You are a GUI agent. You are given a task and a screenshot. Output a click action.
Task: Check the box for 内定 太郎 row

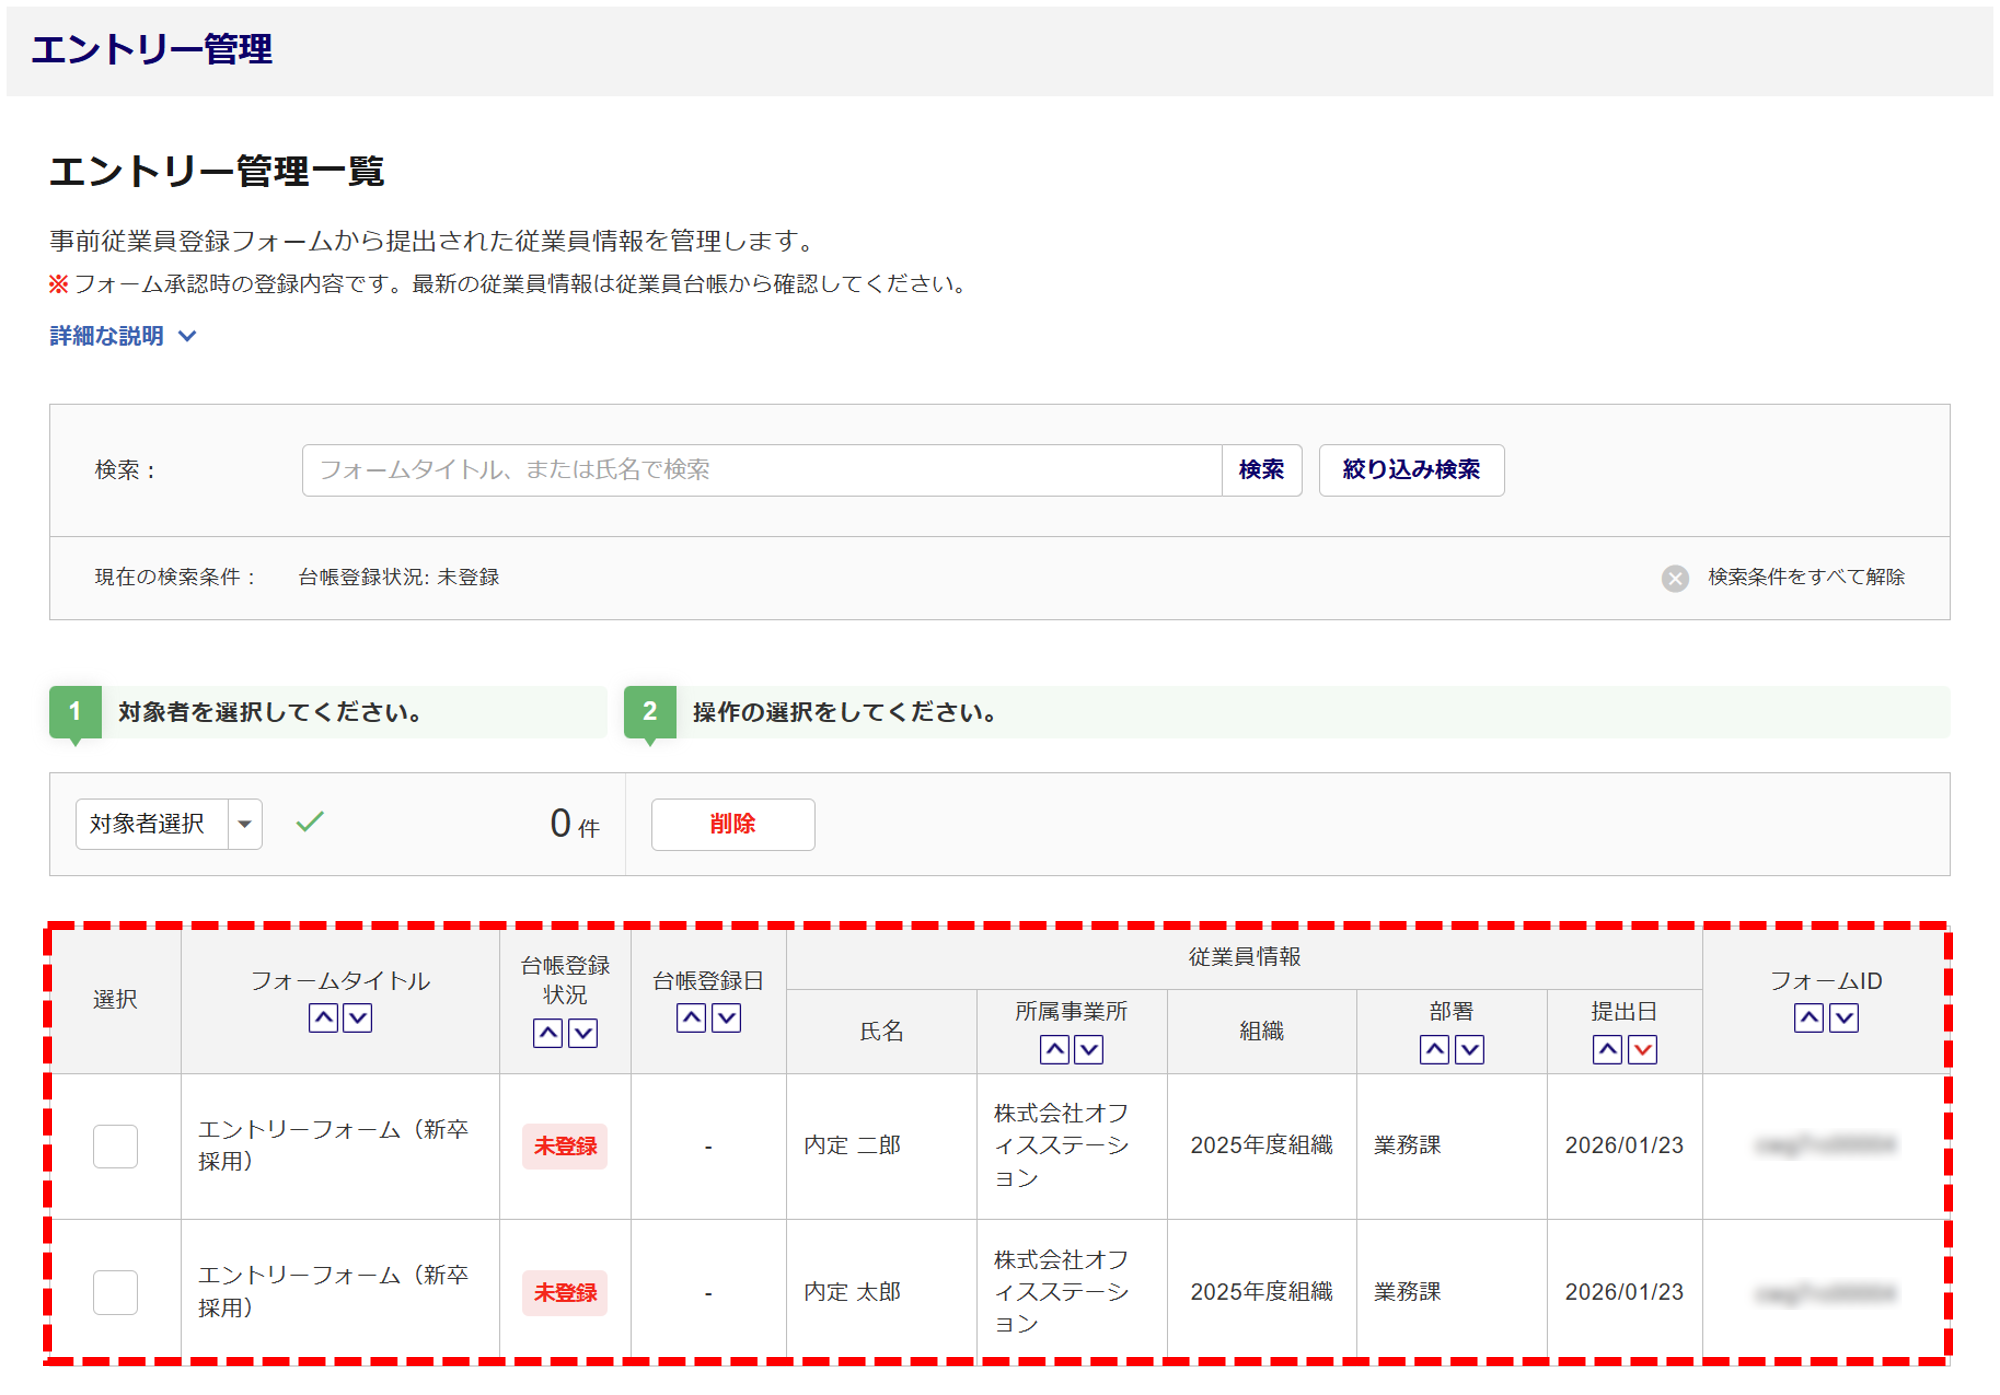[x=115, y=1292]
